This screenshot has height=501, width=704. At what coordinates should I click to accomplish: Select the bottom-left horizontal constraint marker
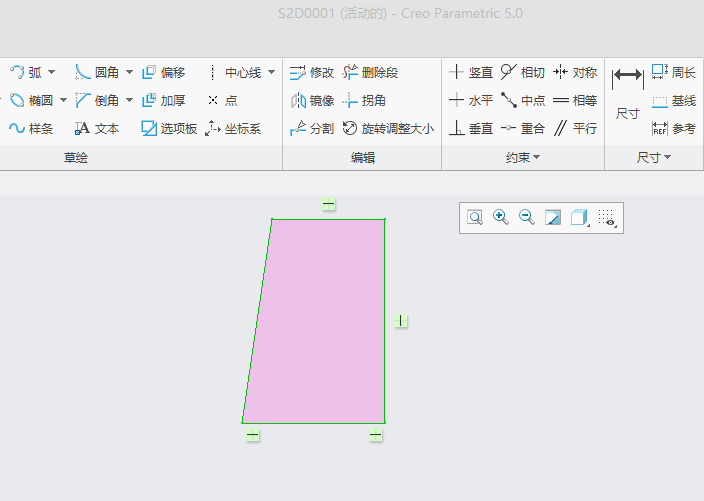pos(253,435)
